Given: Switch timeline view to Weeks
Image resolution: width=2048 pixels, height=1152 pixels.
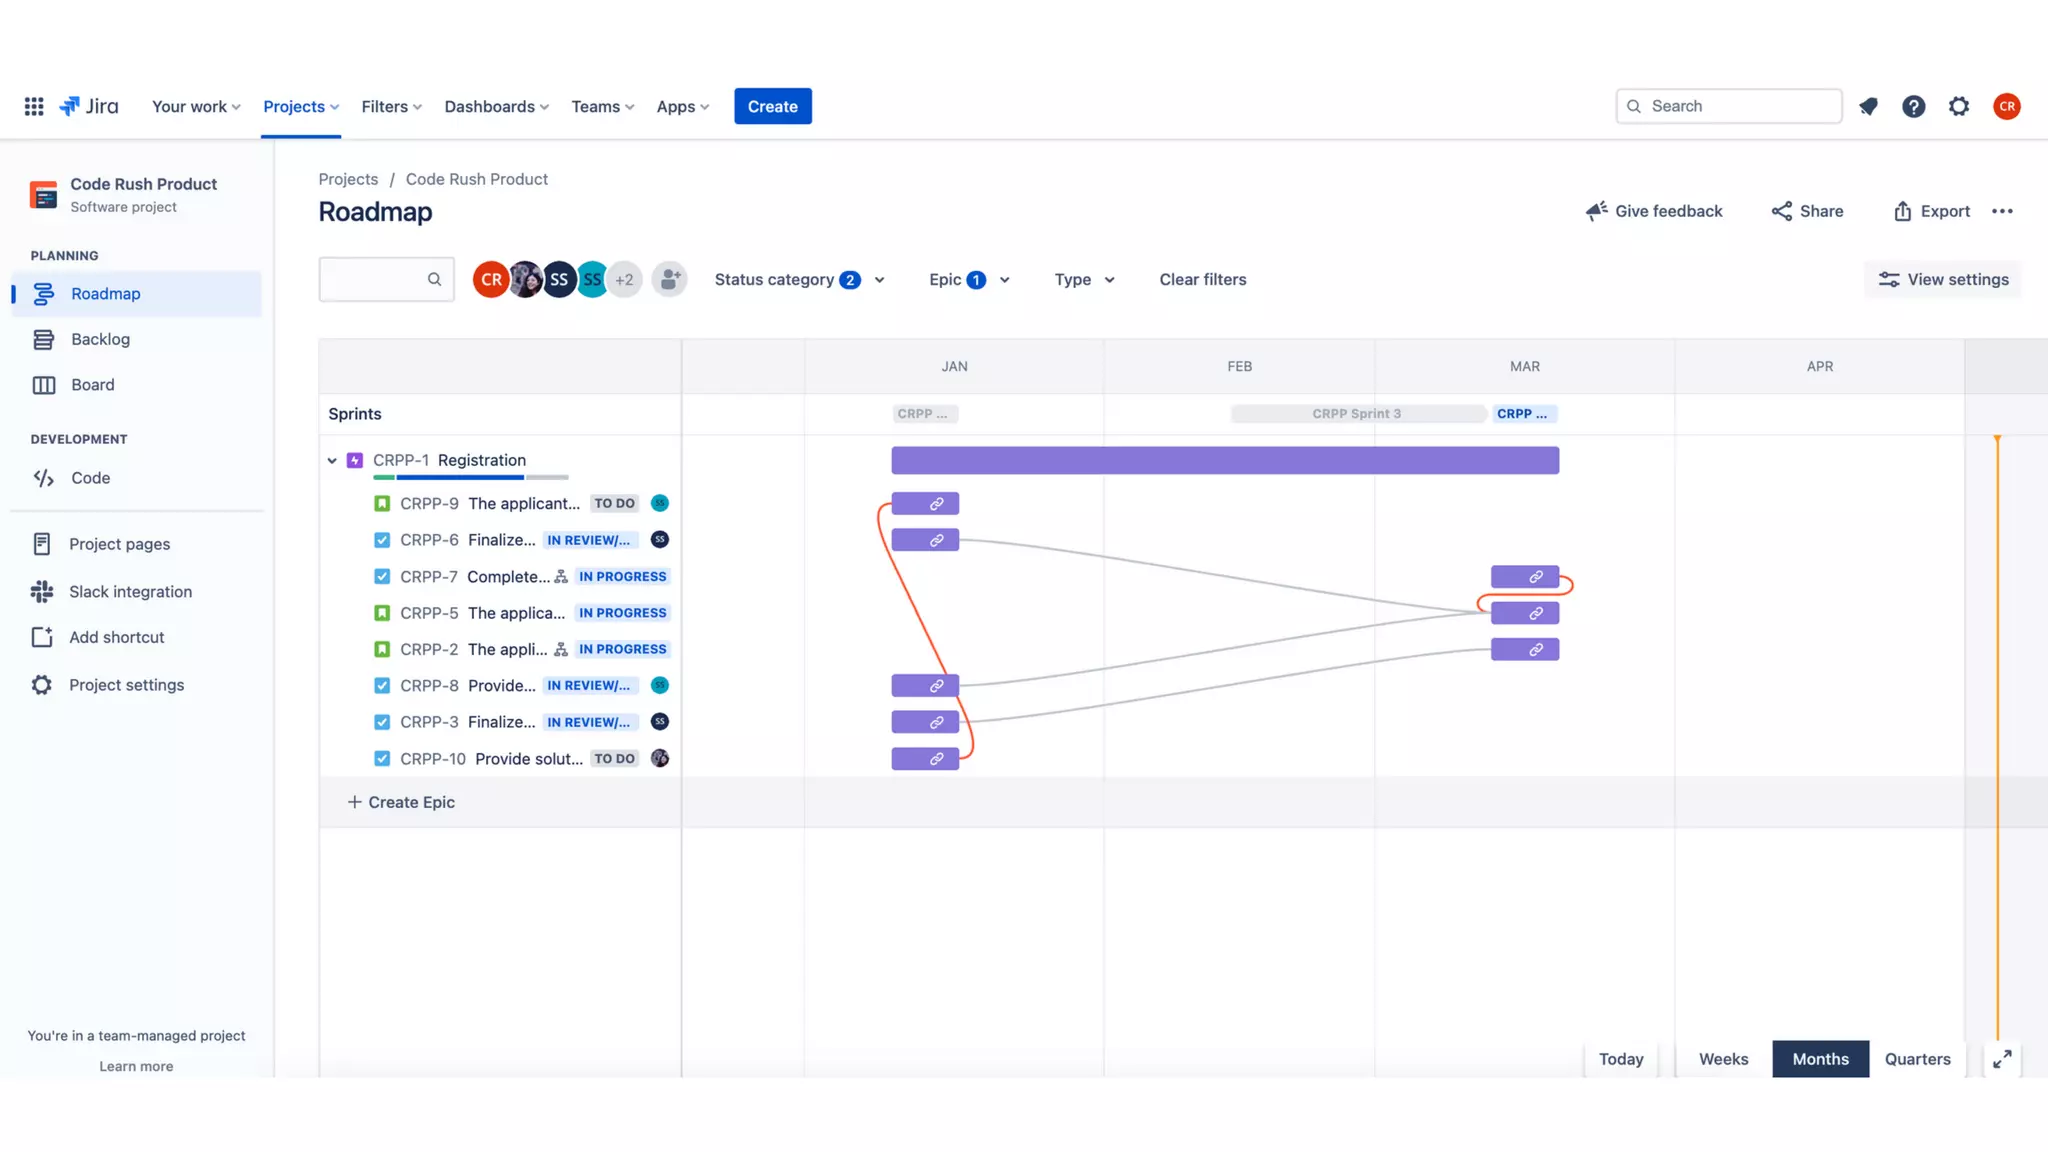Looking at the screenshot, I should point(1723,1059).
